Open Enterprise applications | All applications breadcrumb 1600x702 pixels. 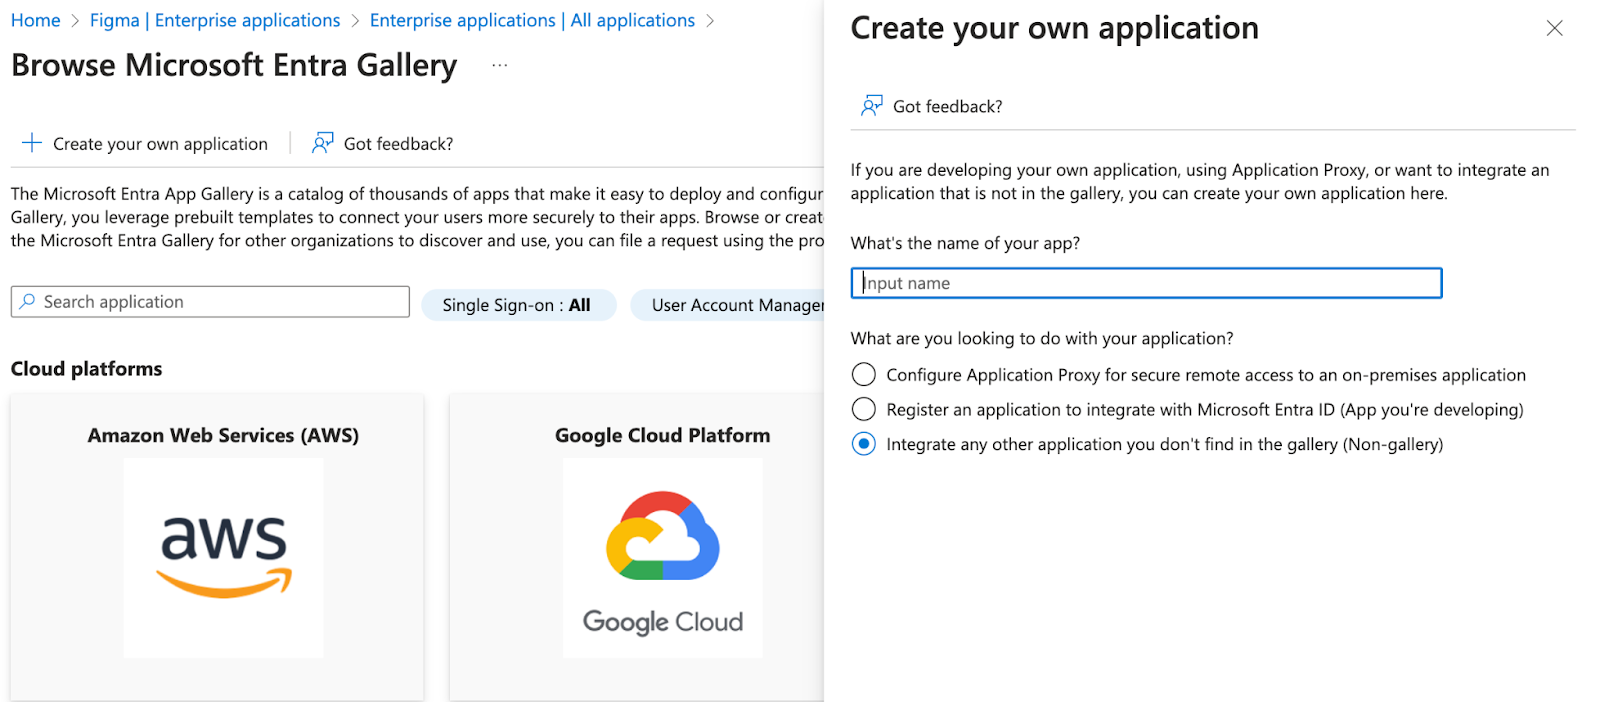[532, 20]
